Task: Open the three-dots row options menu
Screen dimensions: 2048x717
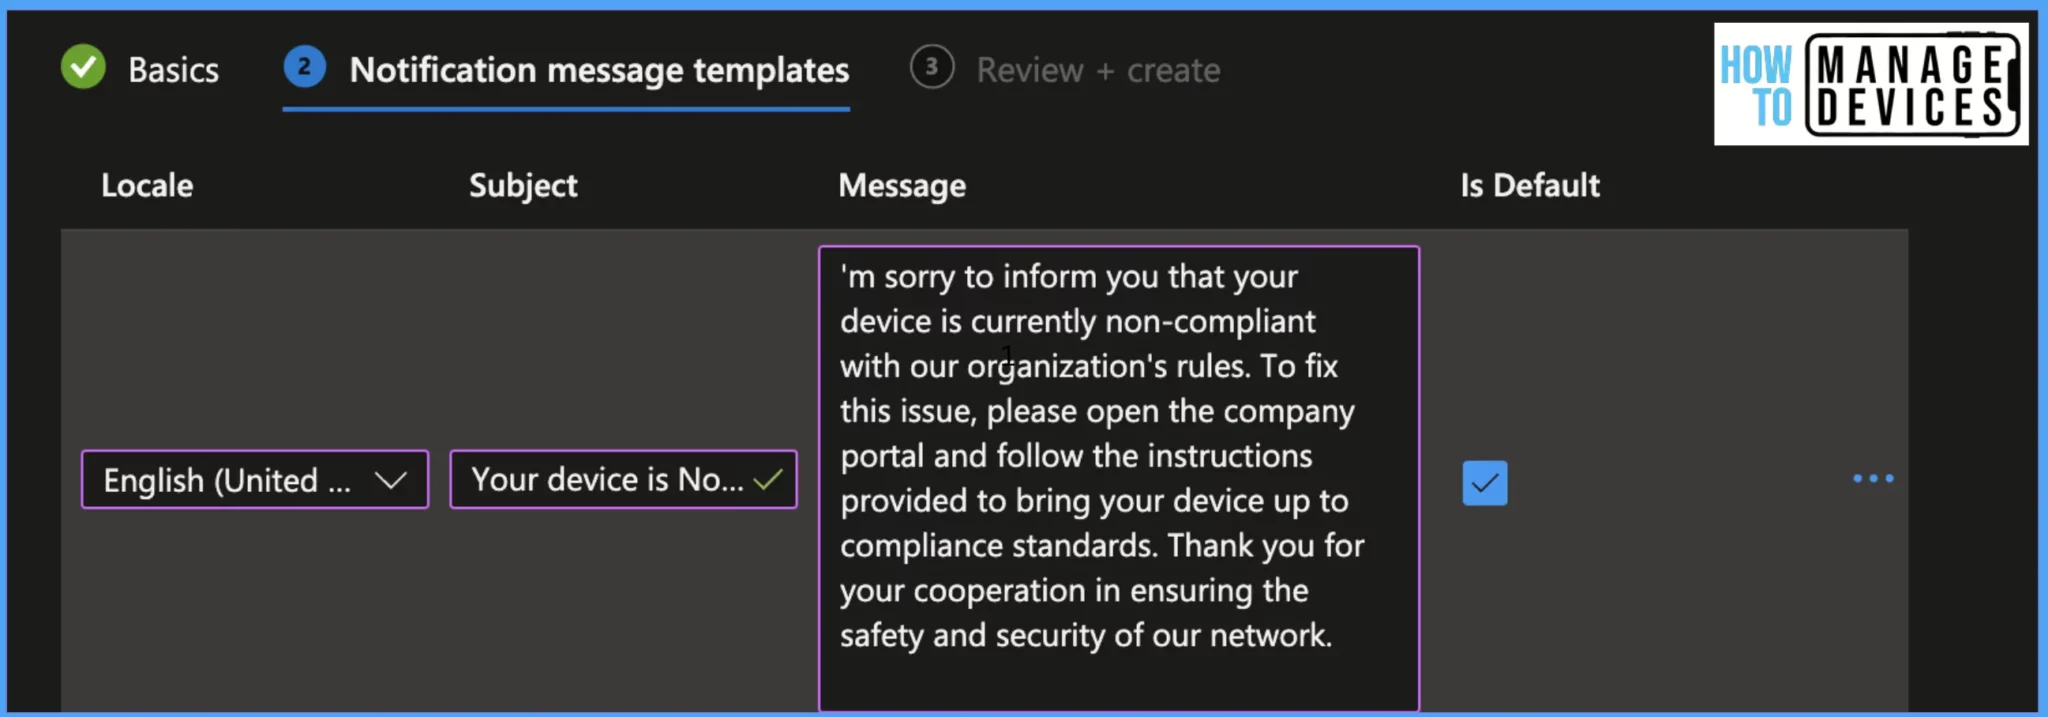Action: (1872, 479)
